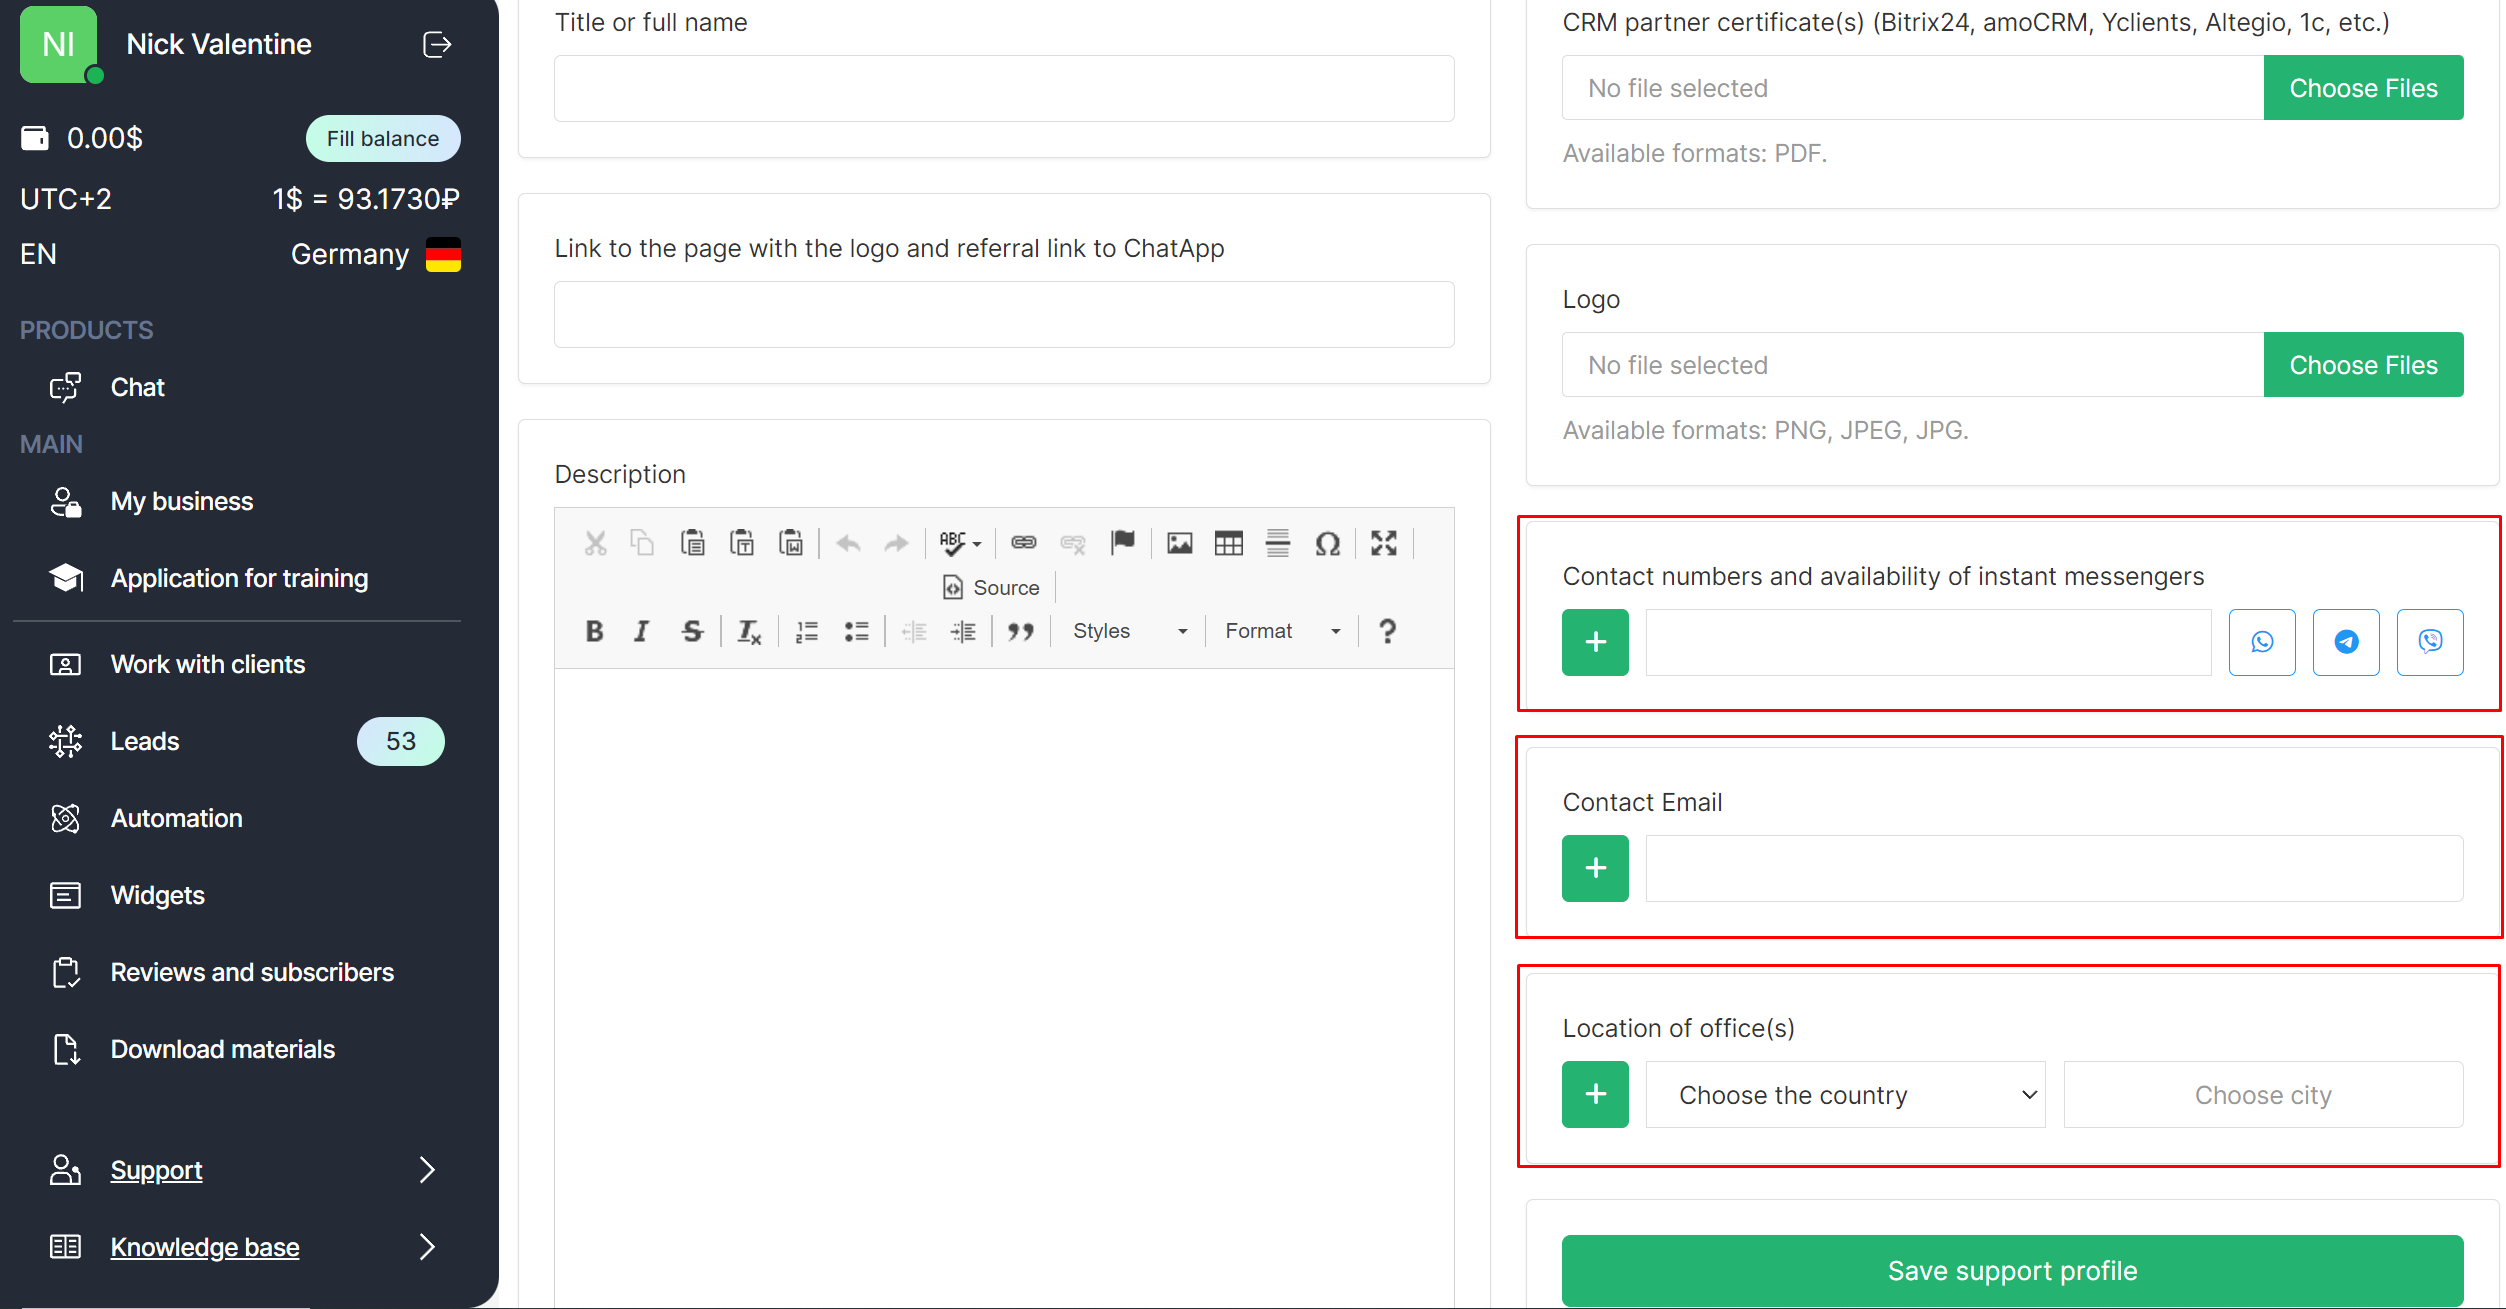Insert a table in the description
The image size is (2506, 1309).
tap(1228, 543)
